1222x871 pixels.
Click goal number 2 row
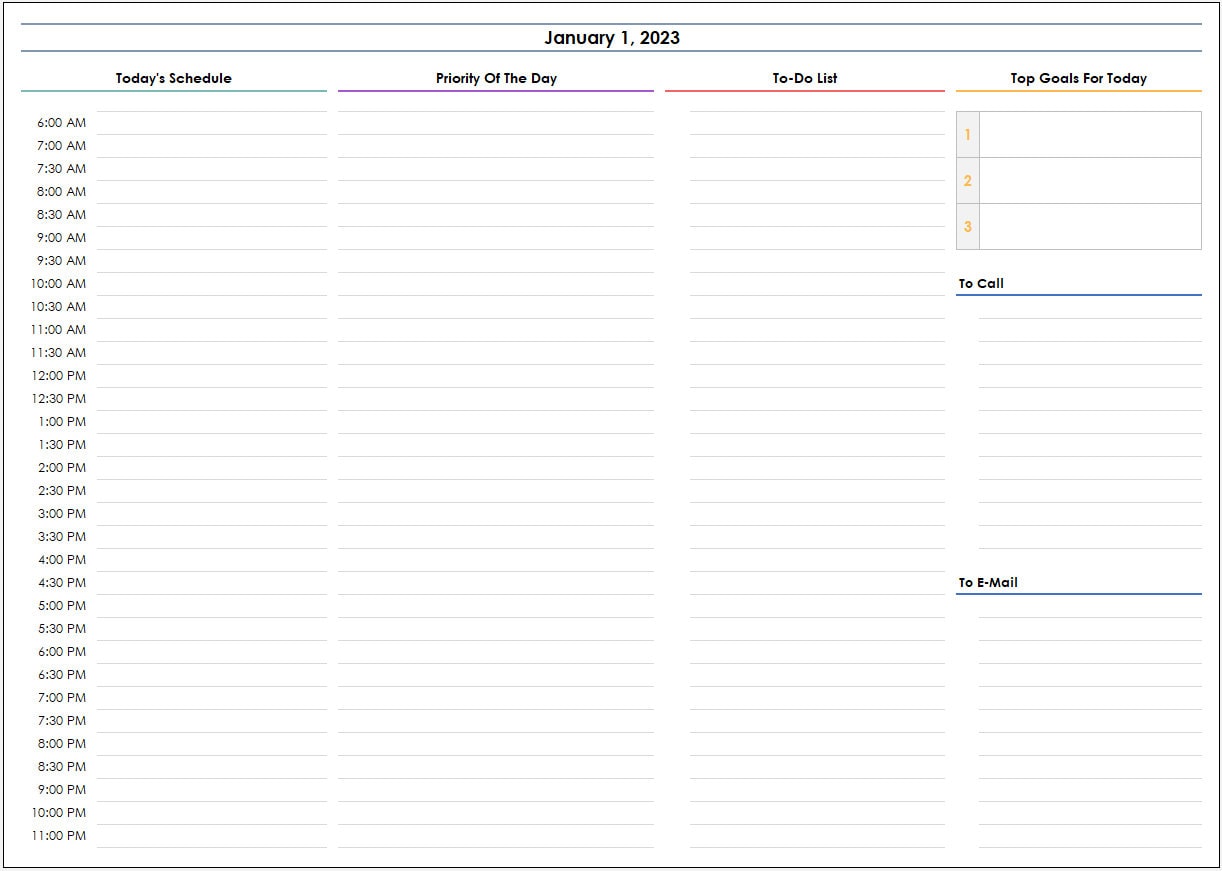coord(1091,180)
